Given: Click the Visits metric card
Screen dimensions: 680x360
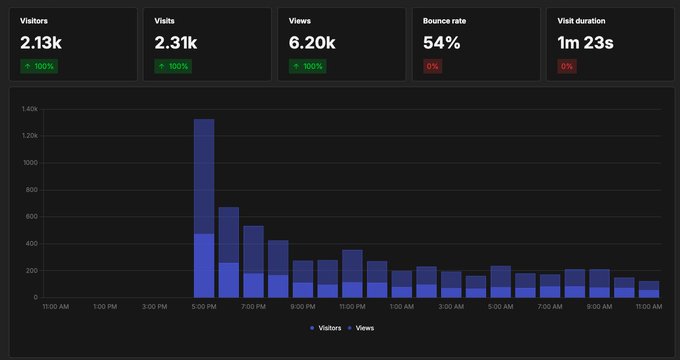Looking at the screenshot, I should tap(207, 44).
